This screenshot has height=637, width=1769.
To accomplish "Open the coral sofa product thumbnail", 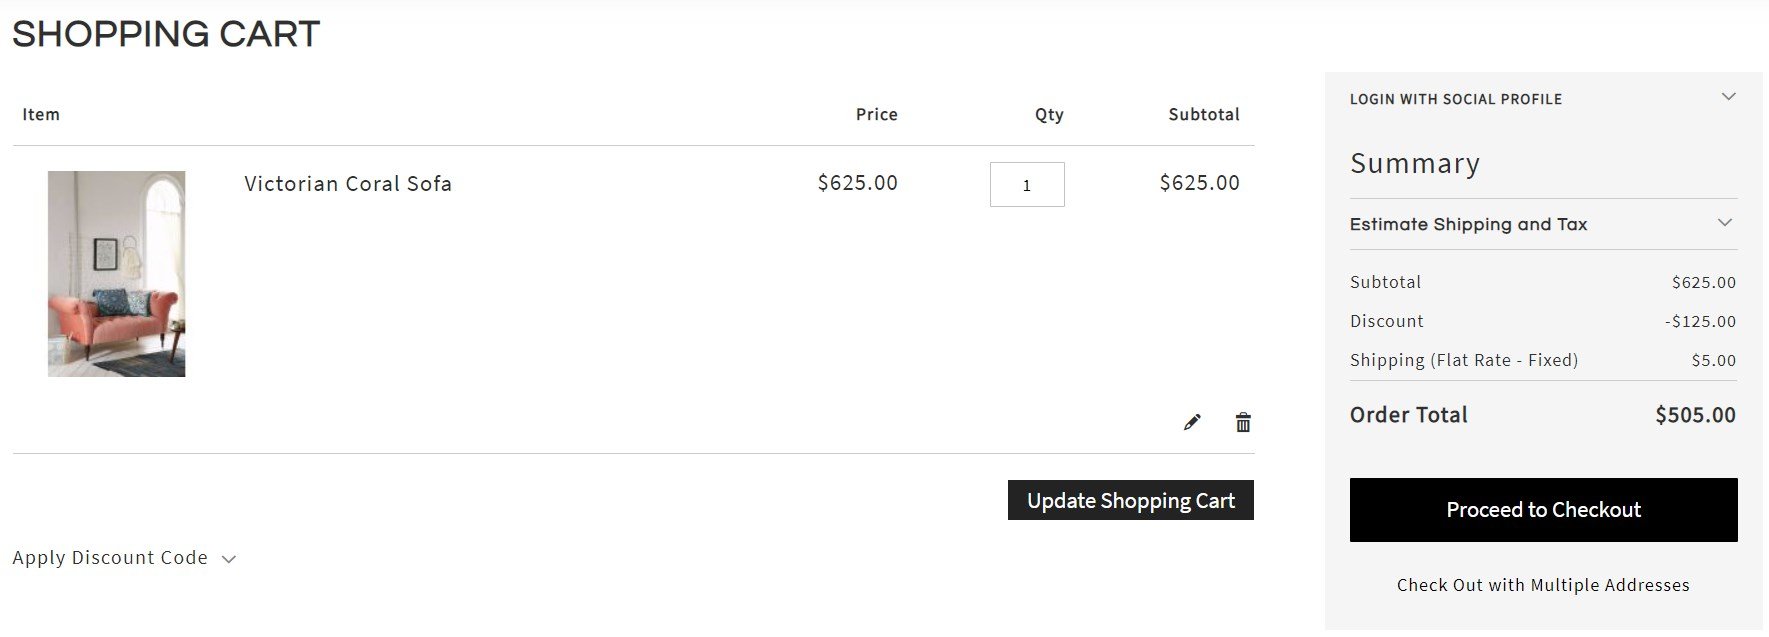I will click(116, 273).
